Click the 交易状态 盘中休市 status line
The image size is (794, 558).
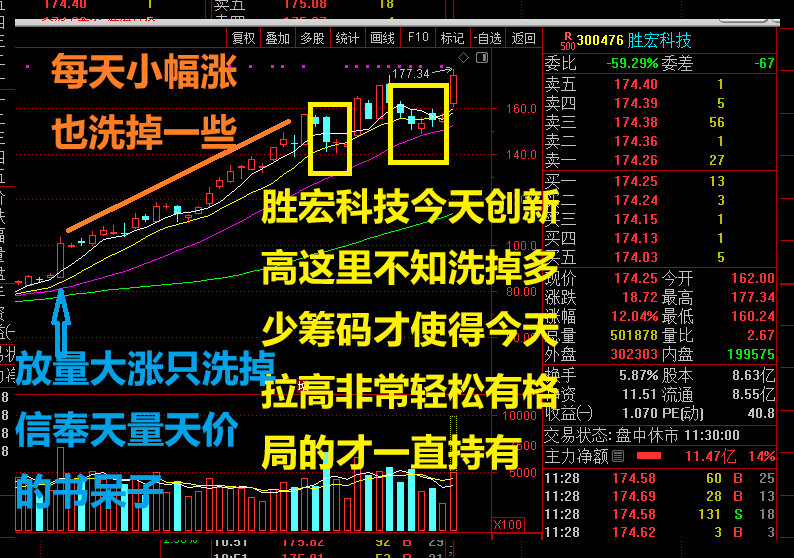click(x=642, y=435)
